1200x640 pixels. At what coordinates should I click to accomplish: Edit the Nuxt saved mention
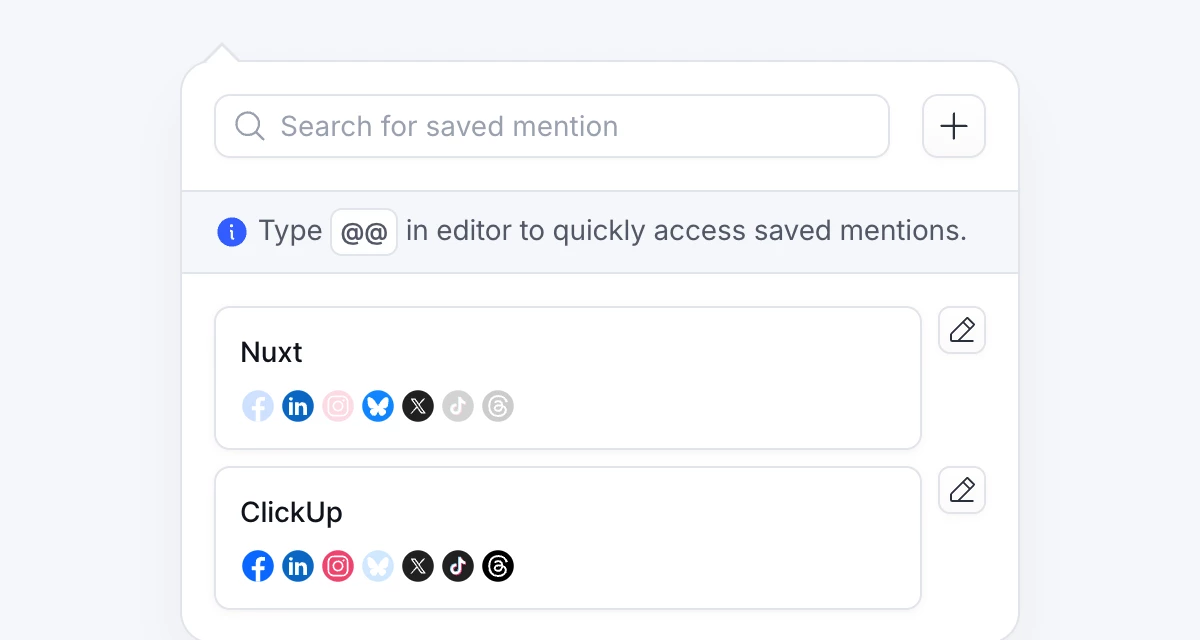point(961,330)
